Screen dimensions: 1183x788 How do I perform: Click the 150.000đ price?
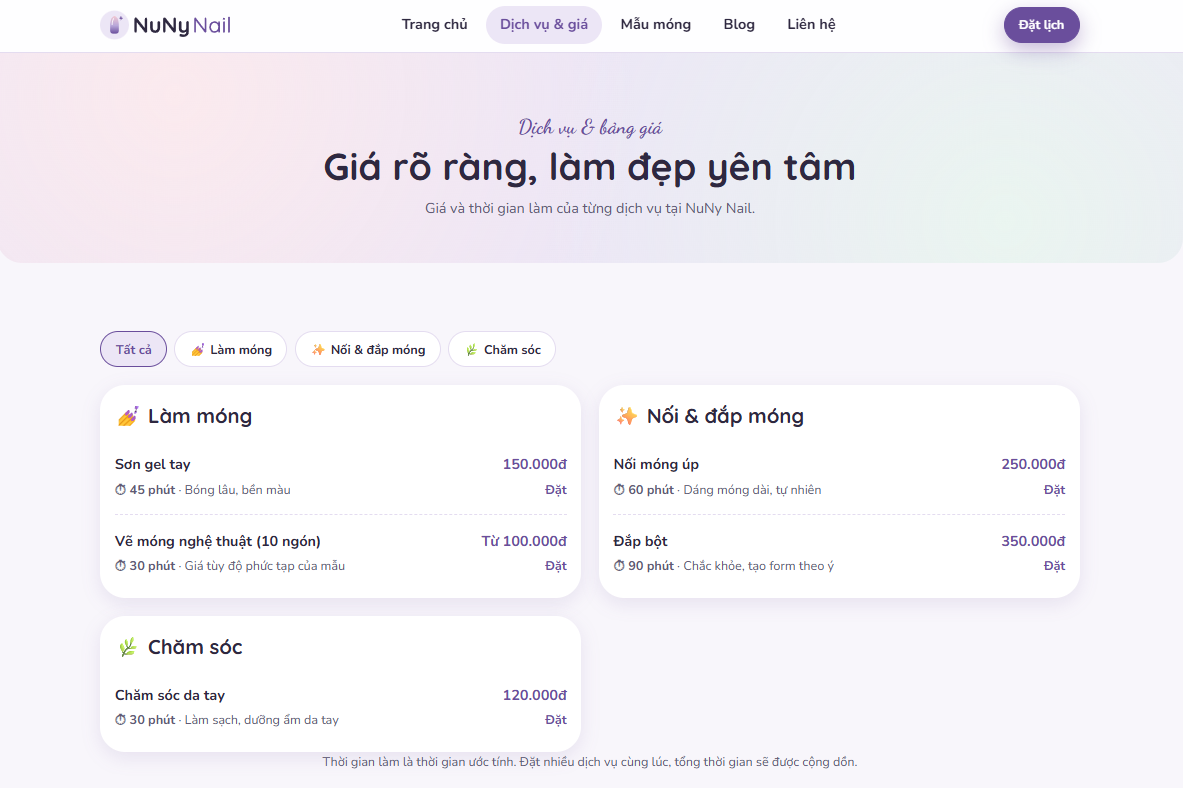(535, 464)
